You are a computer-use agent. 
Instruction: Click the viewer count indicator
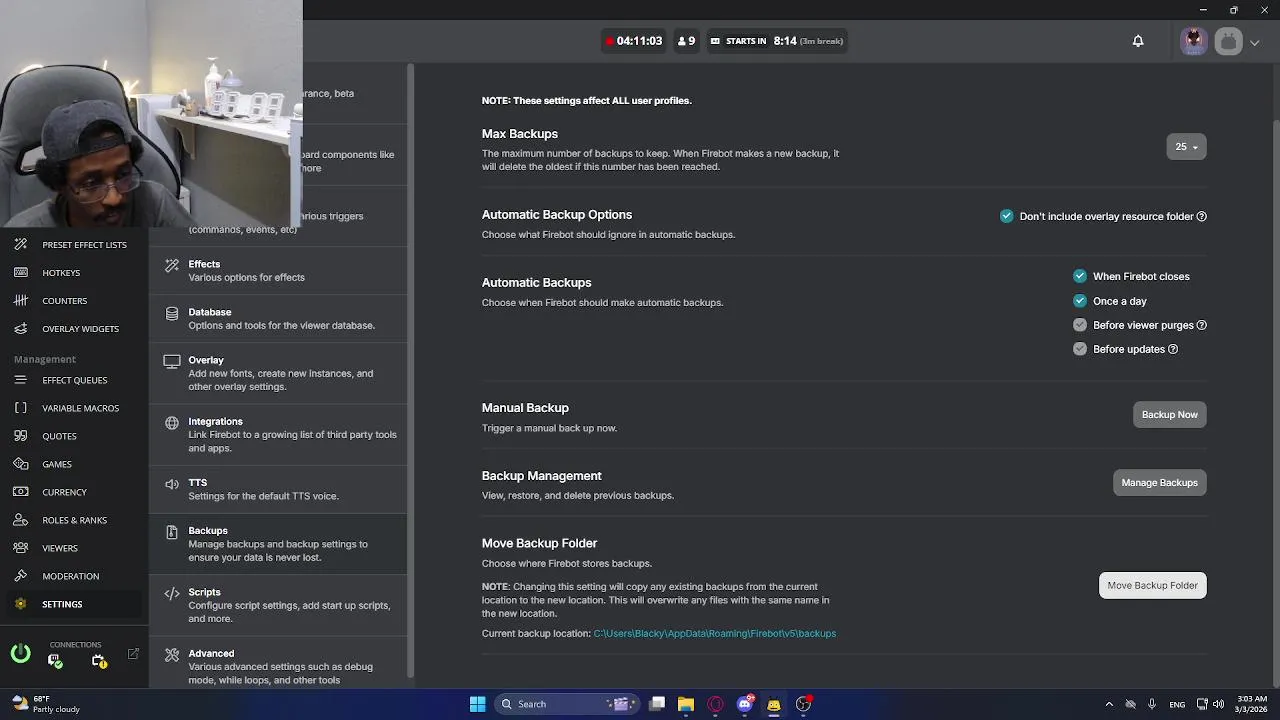tap(686, 41)
